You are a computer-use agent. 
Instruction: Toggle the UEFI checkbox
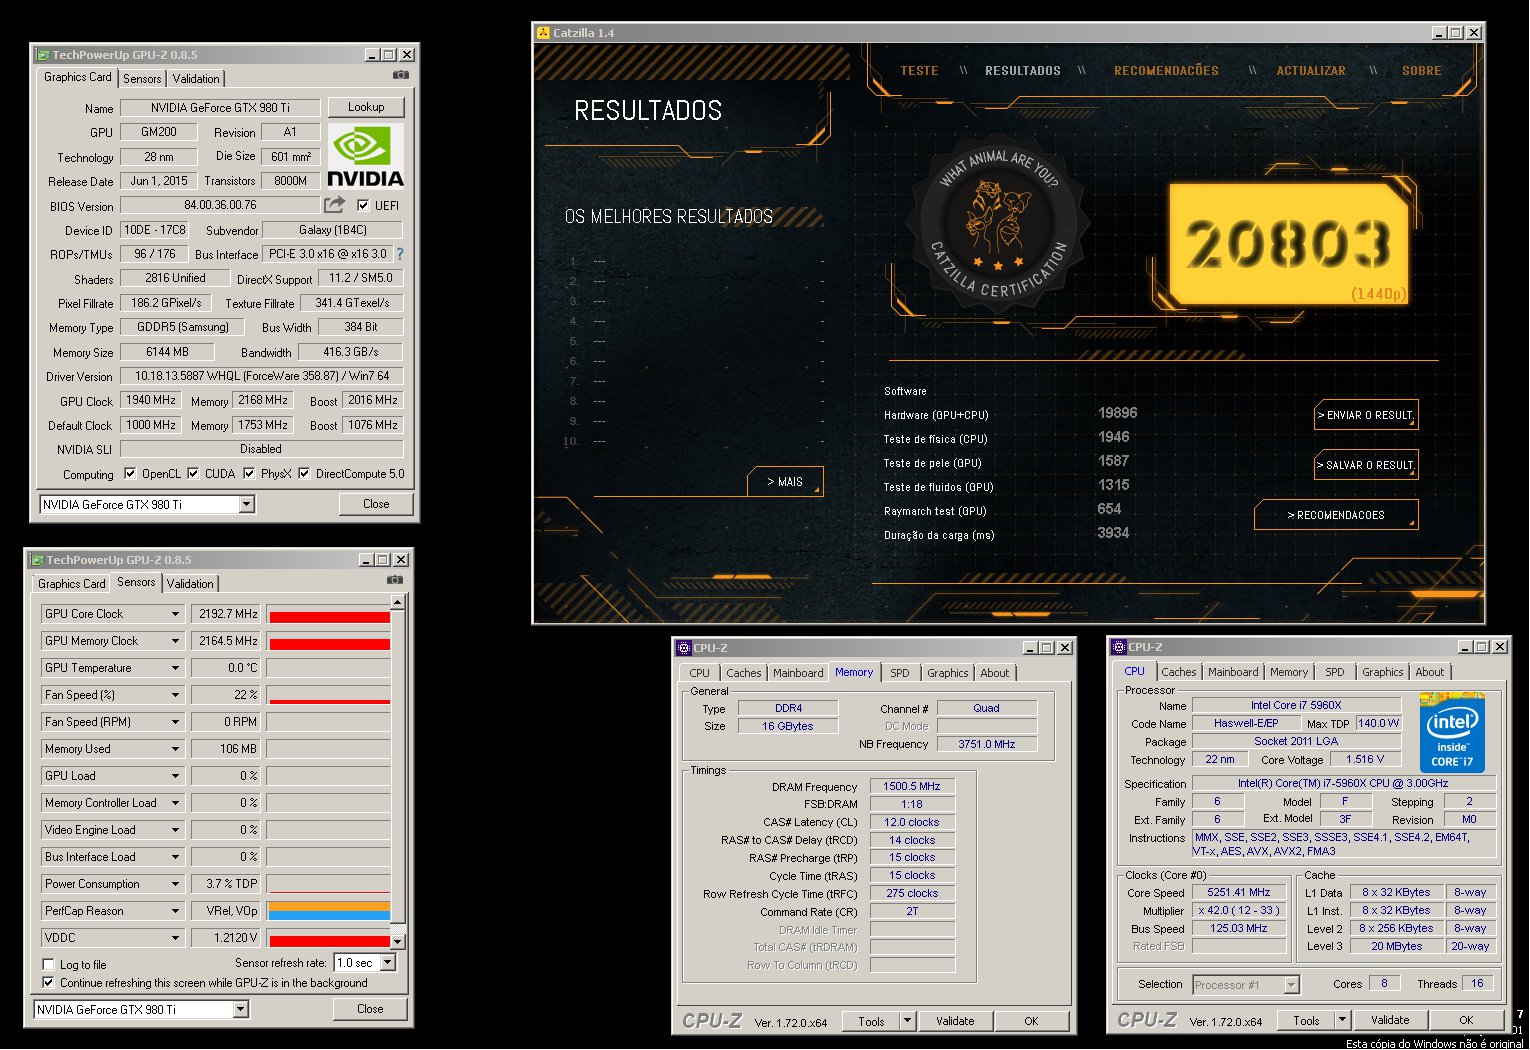pyautogui.click(x=363, y=205)
